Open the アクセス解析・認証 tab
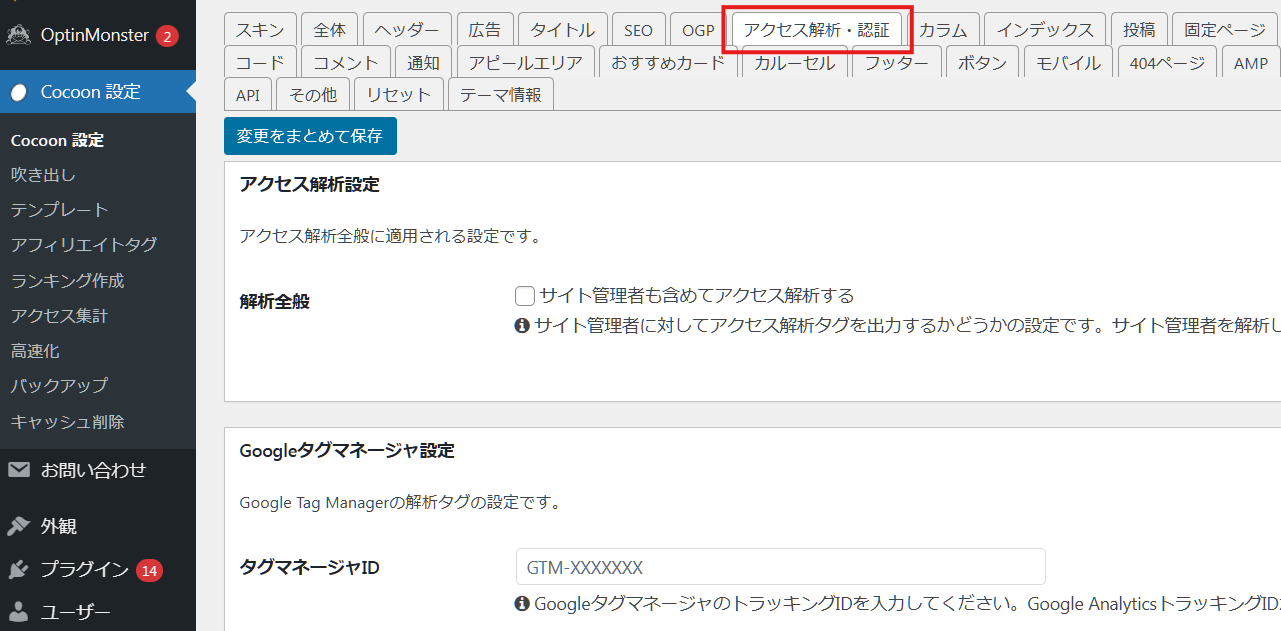Image resolution: width=1281 pixels, height=631 pixels. (x=816, y=30)
